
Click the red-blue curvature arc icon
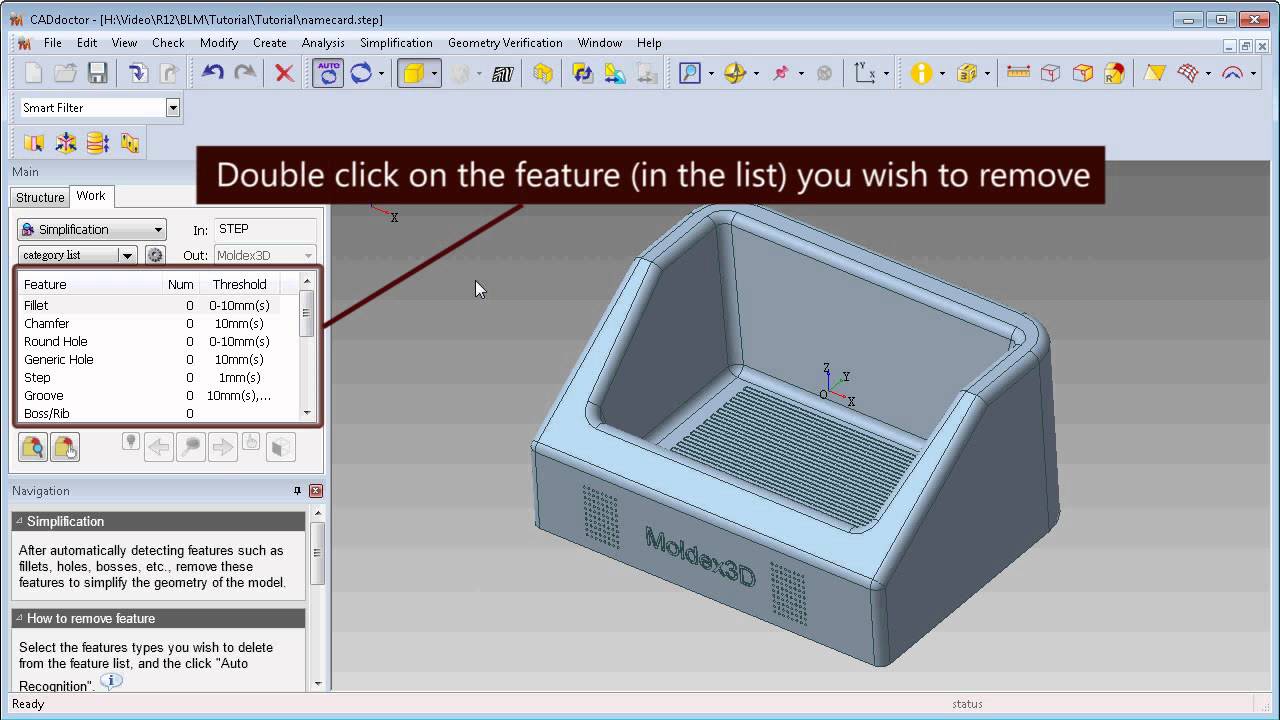click(1233, 73)
